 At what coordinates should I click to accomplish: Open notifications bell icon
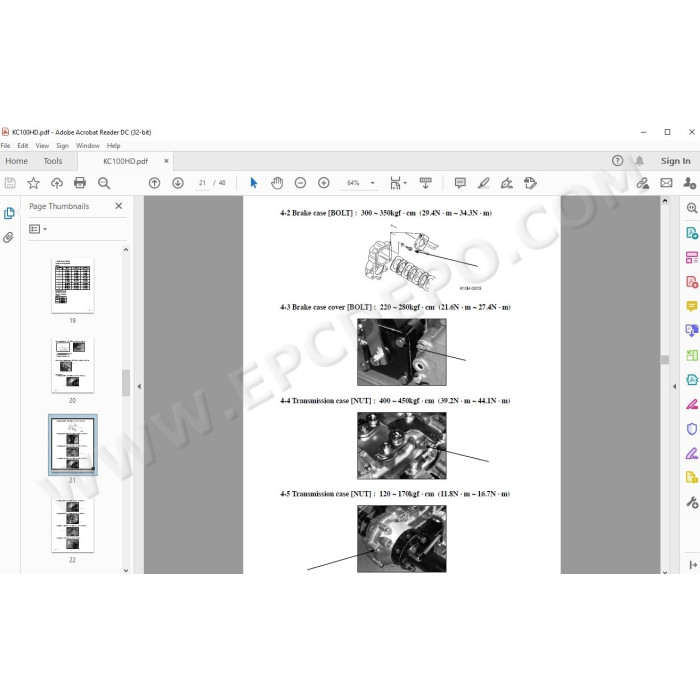tap(640, 161)
